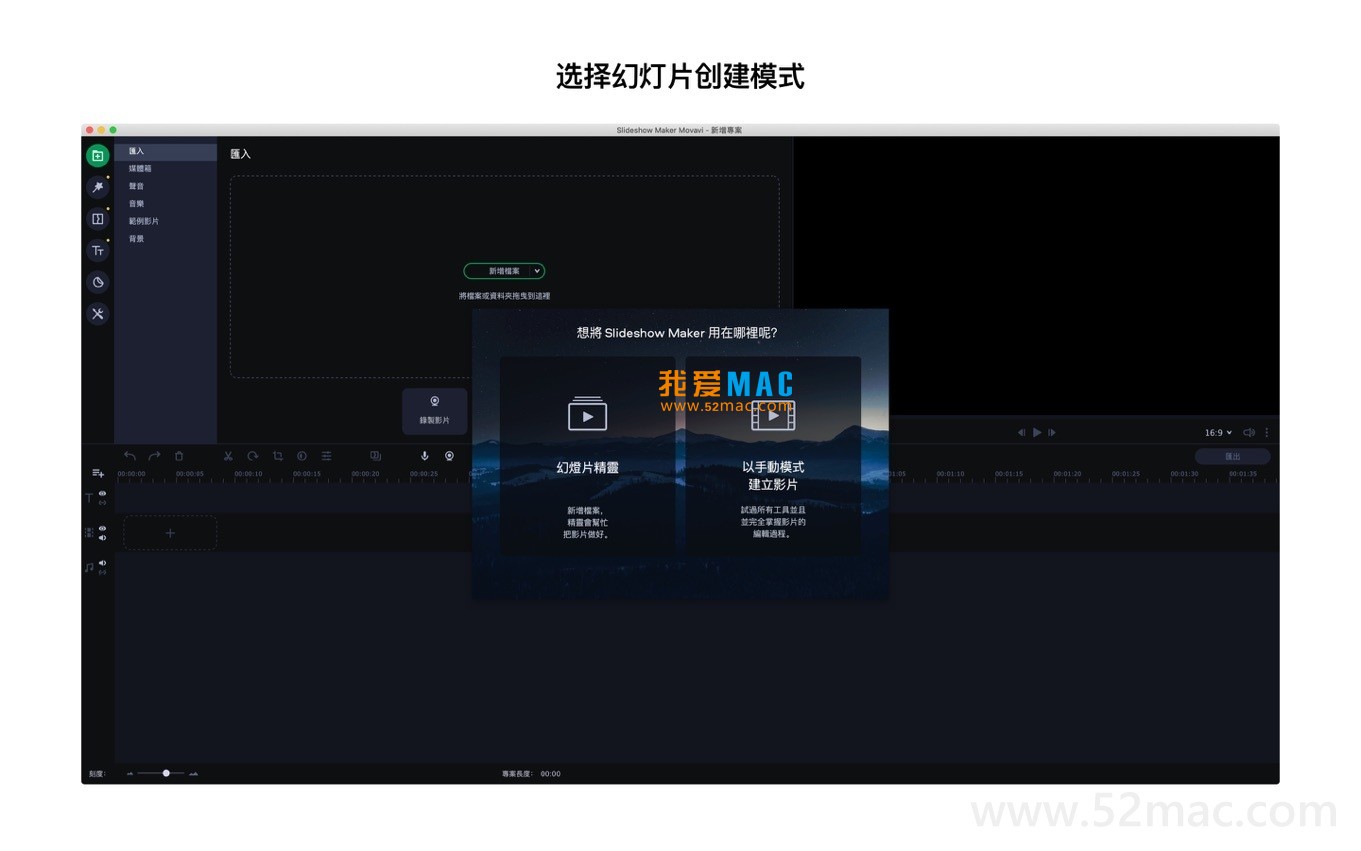Screen dimensions: 1361x851
Task: Select the 媒體箱 sidebar tab
Action: point(165,169)
